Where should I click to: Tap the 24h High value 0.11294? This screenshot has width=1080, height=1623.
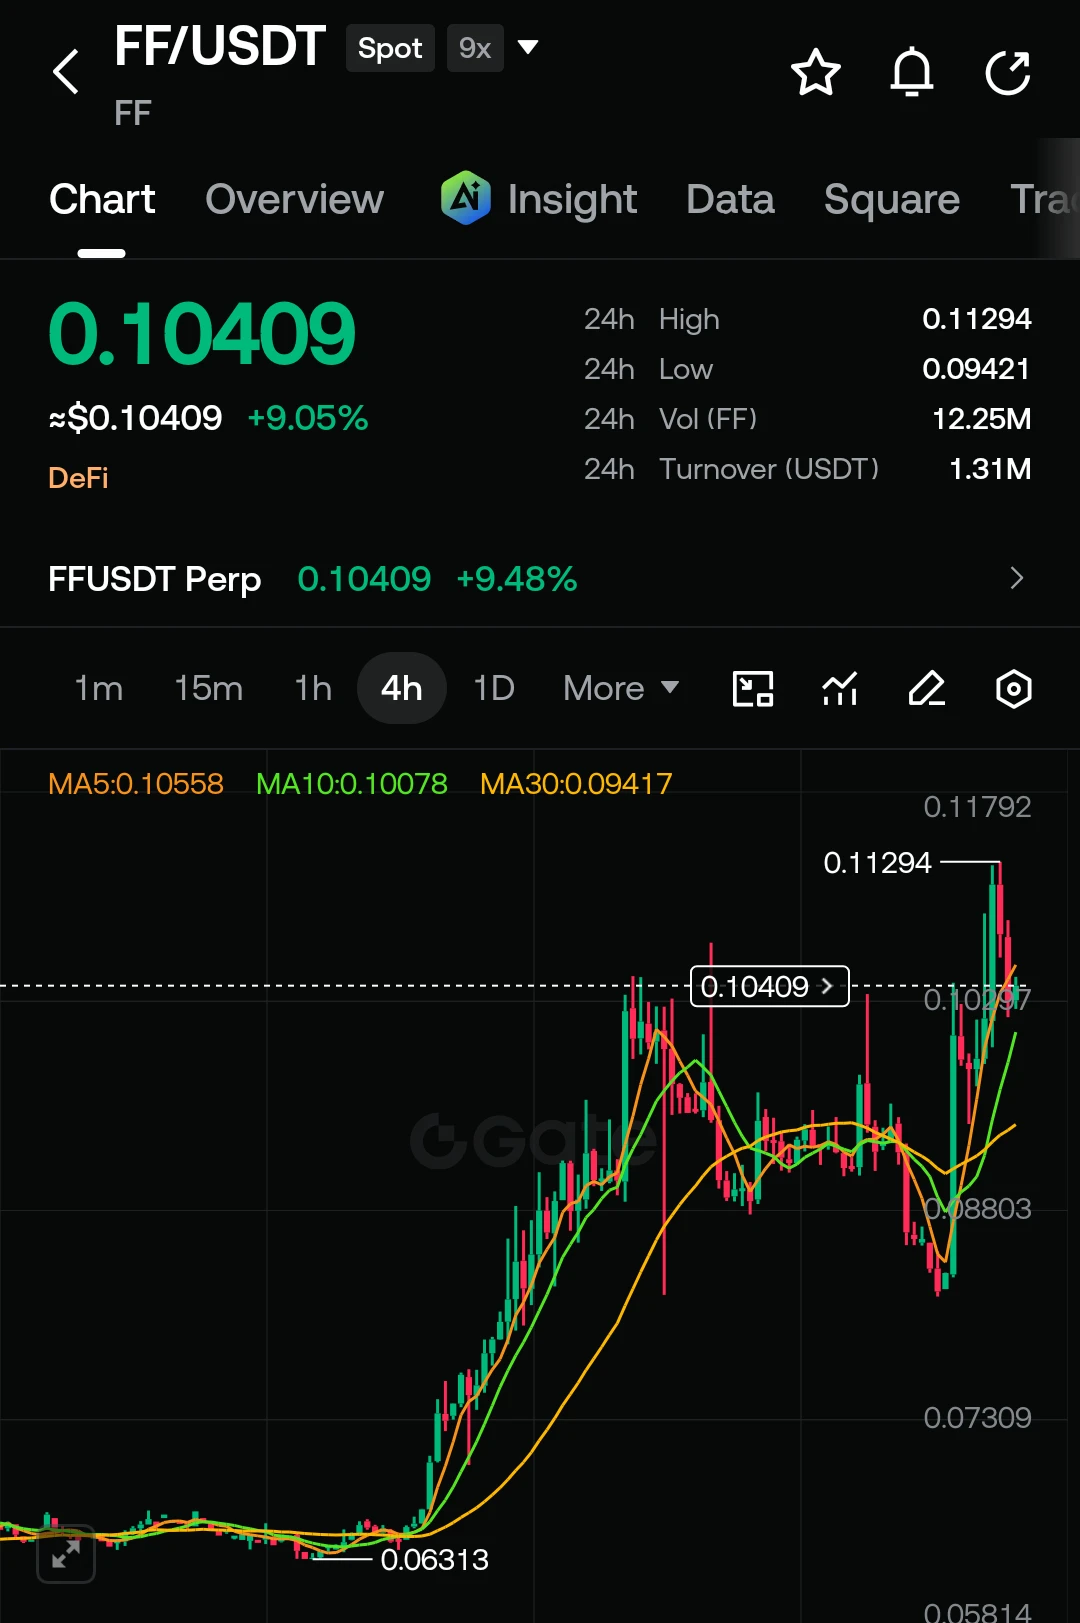click(x=976, y=319)
